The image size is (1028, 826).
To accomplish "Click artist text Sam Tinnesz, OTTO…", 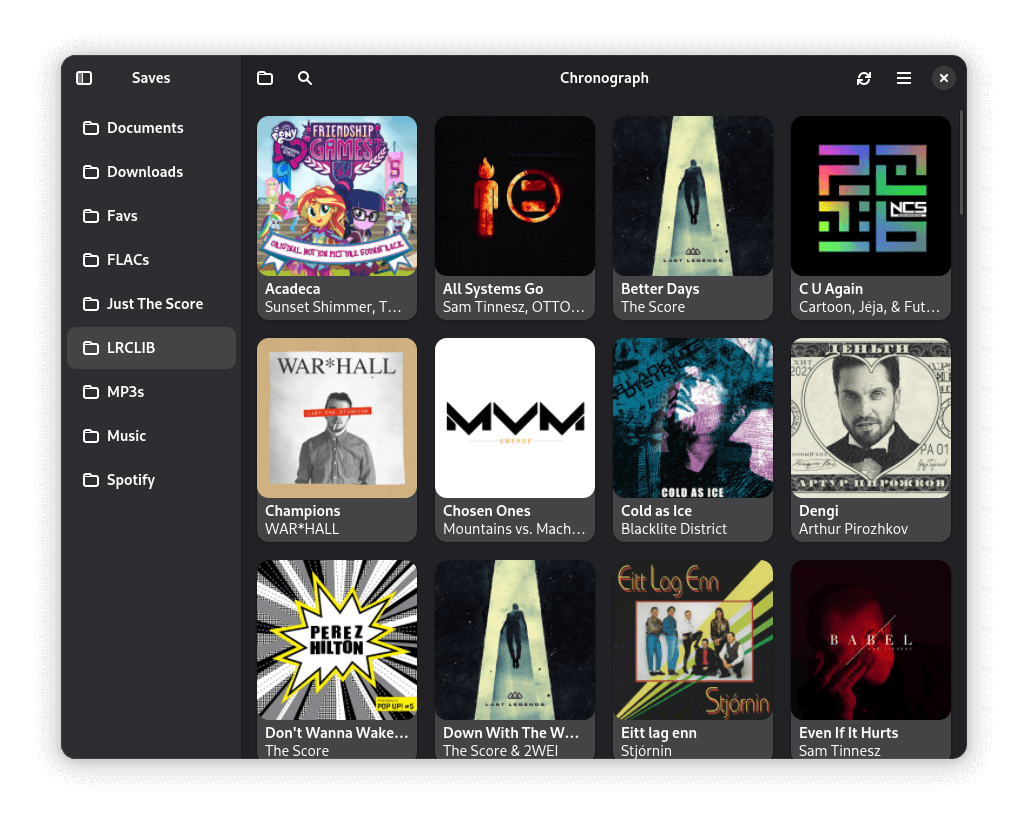I will point(514,307).
